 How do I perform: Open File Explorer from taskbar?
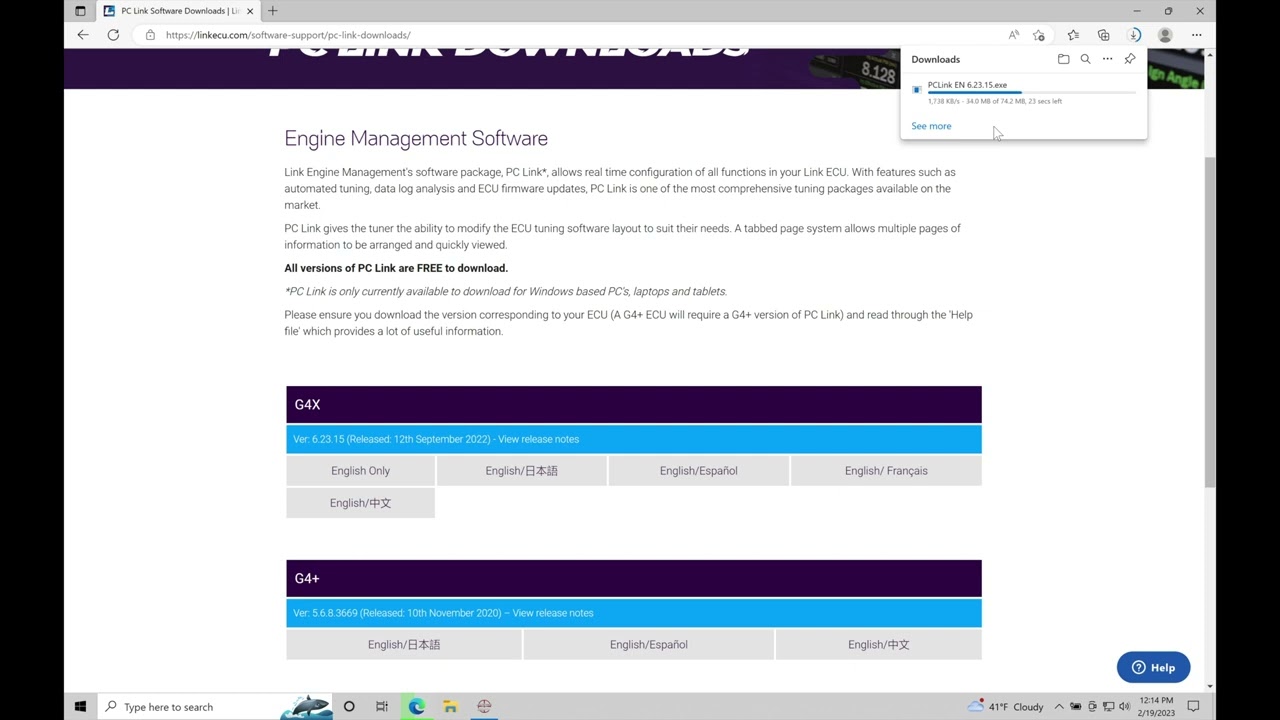coord(450,707)
